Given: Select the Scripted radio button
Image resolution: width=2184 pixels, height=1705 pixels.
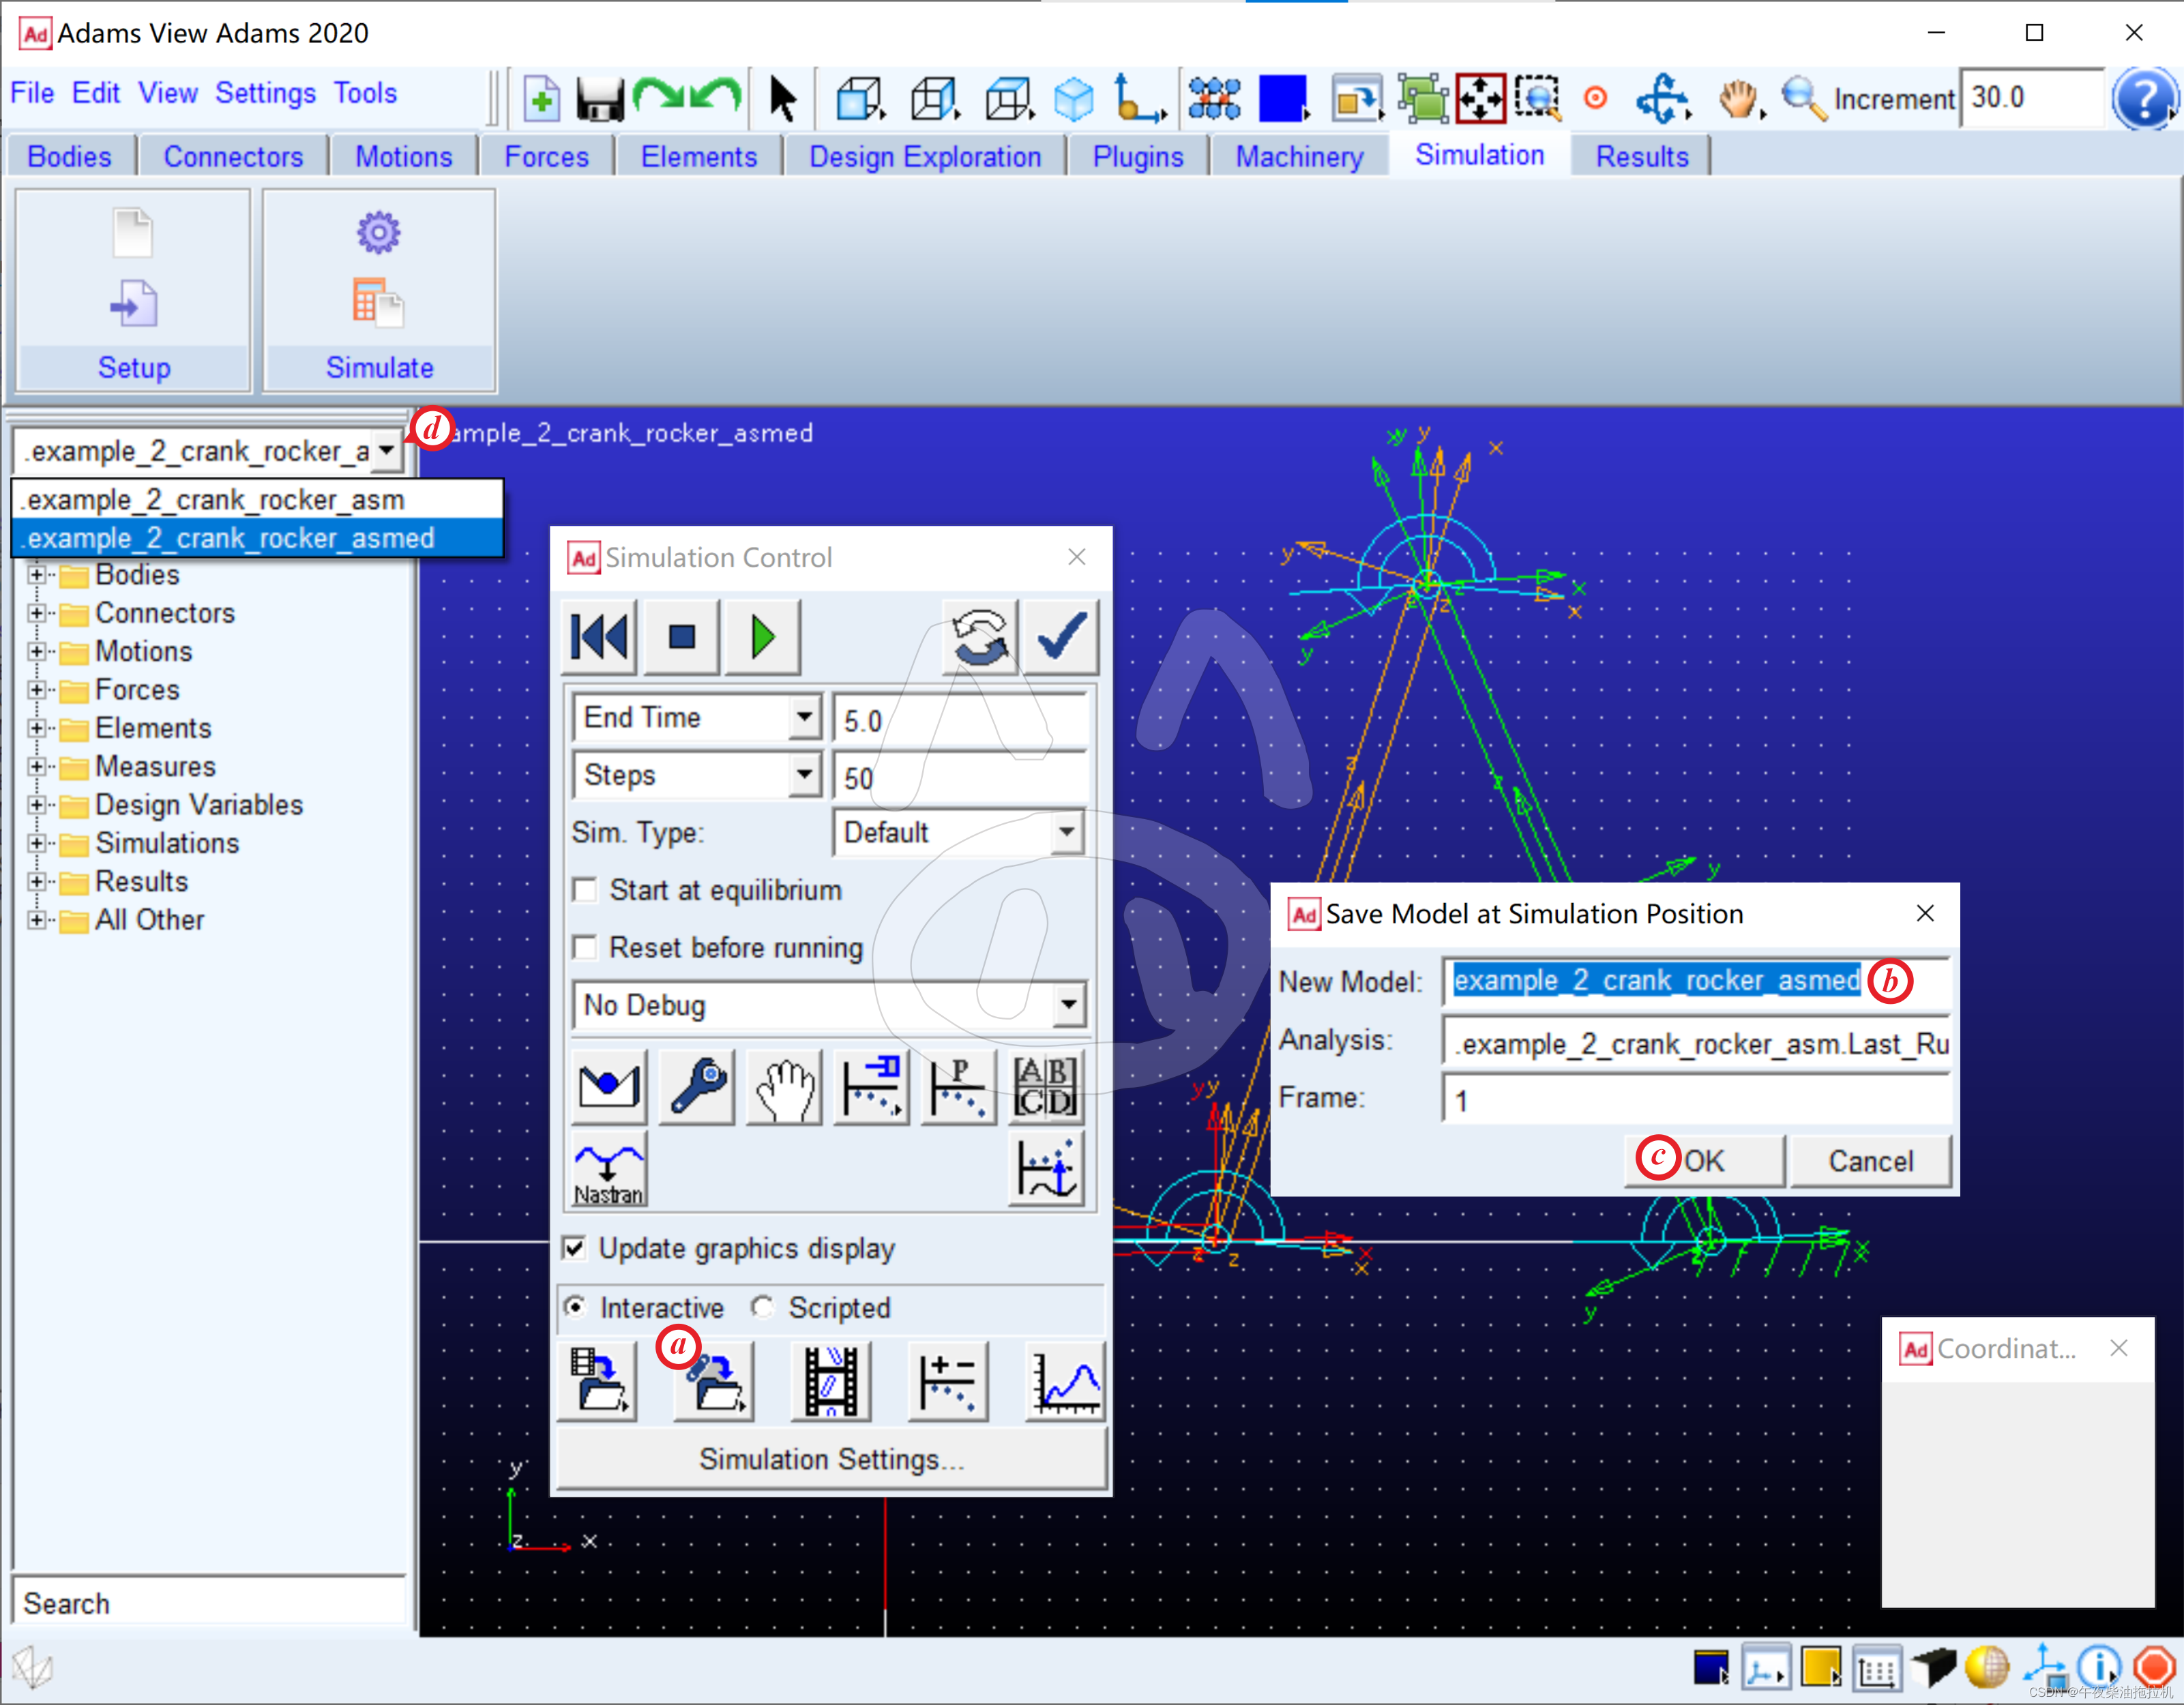Looking at the screenshot, I should 763,1307.
